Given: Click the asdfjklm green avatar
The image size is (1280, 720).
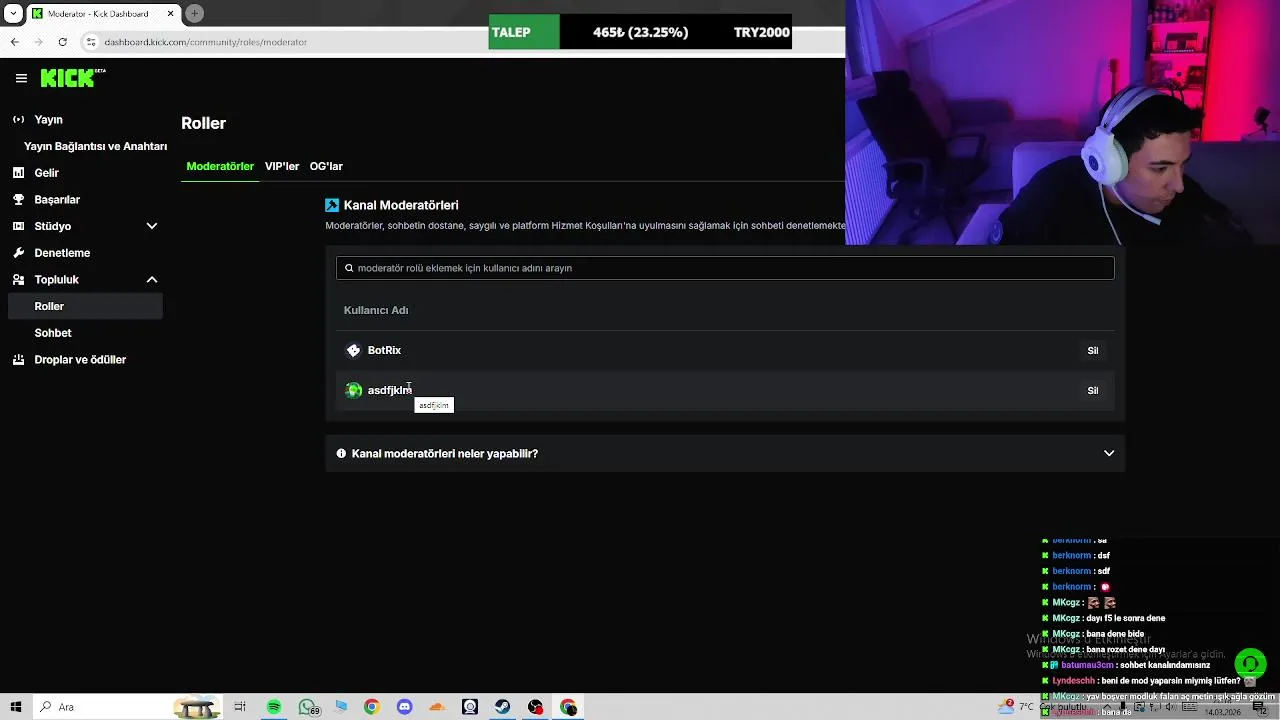Looking at the screenshot, I should [x=353, y=390].
